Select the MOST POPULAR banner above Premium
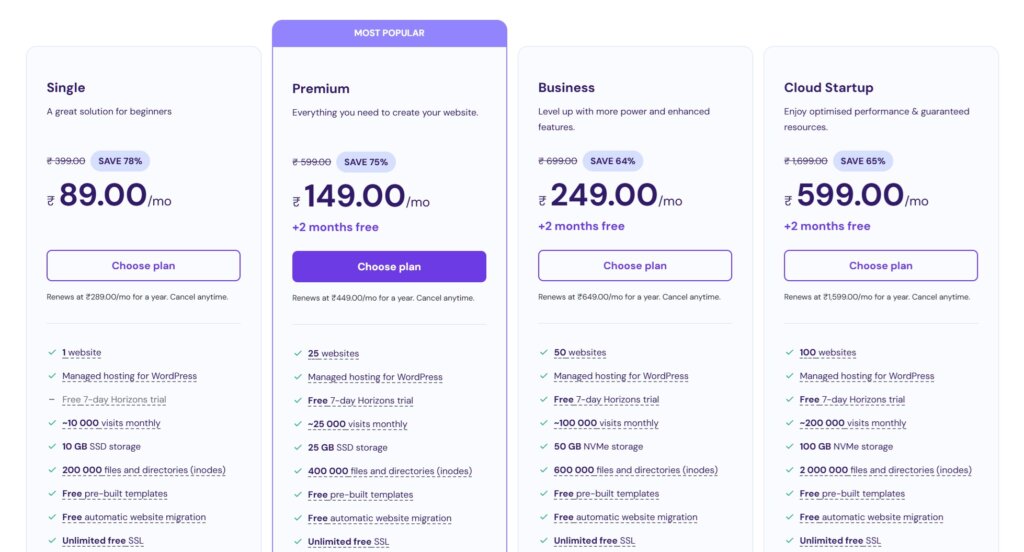 pyautogui.click(x=389, y=33)
